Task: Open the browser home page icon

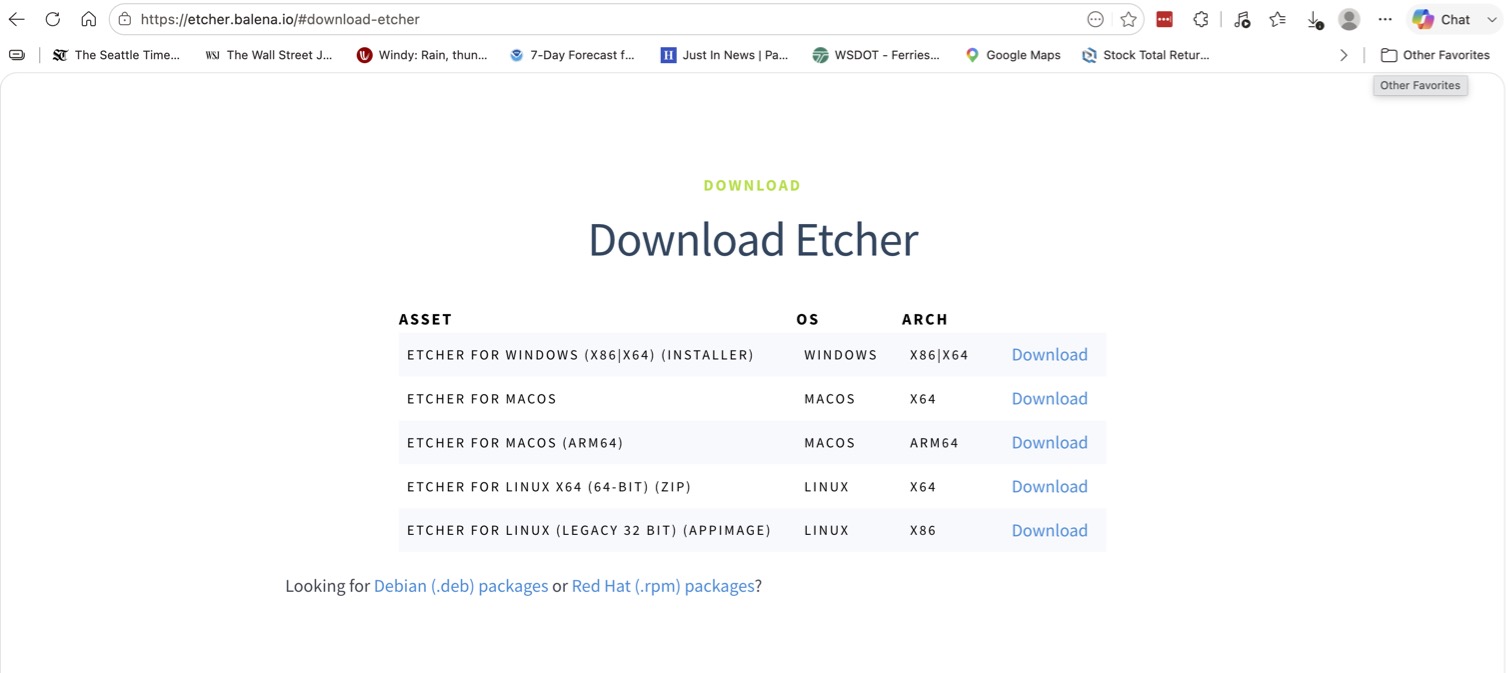Action: [x=89, y=19]
